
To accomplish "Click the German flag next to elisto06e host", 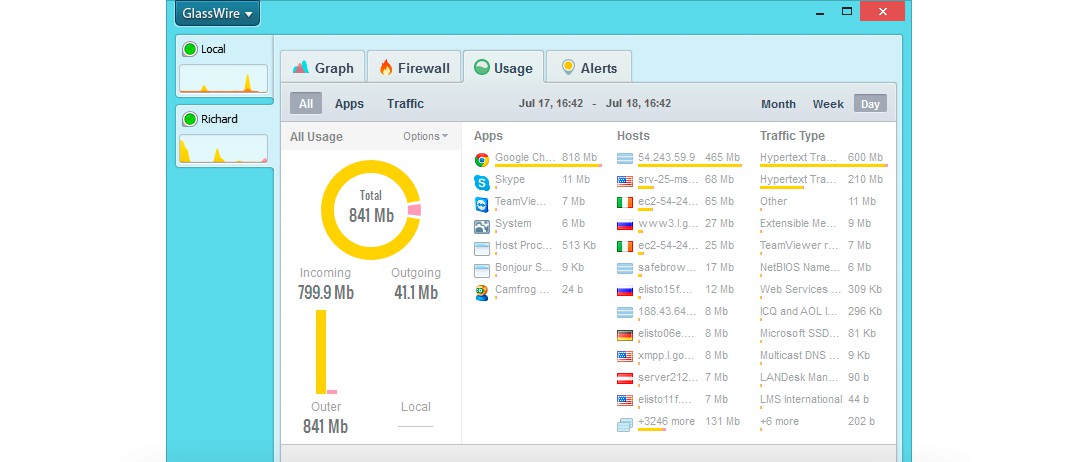I will click(x=625, y=335).
